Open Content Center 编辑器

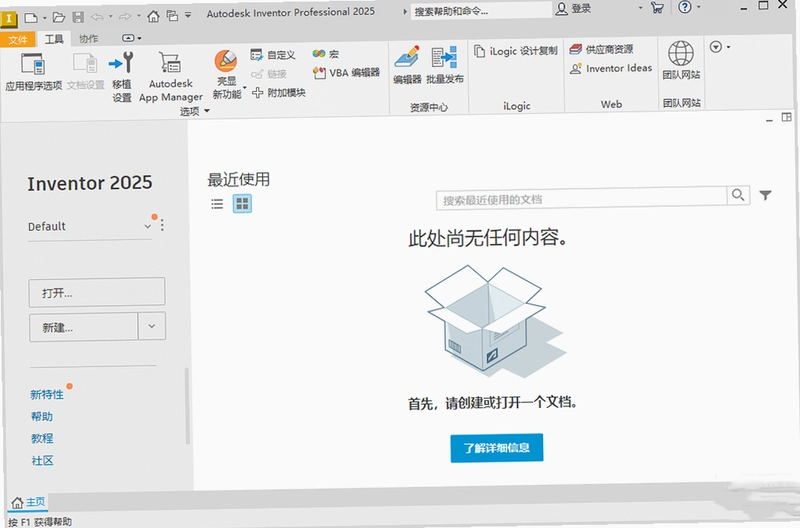[x=407, y=64]
